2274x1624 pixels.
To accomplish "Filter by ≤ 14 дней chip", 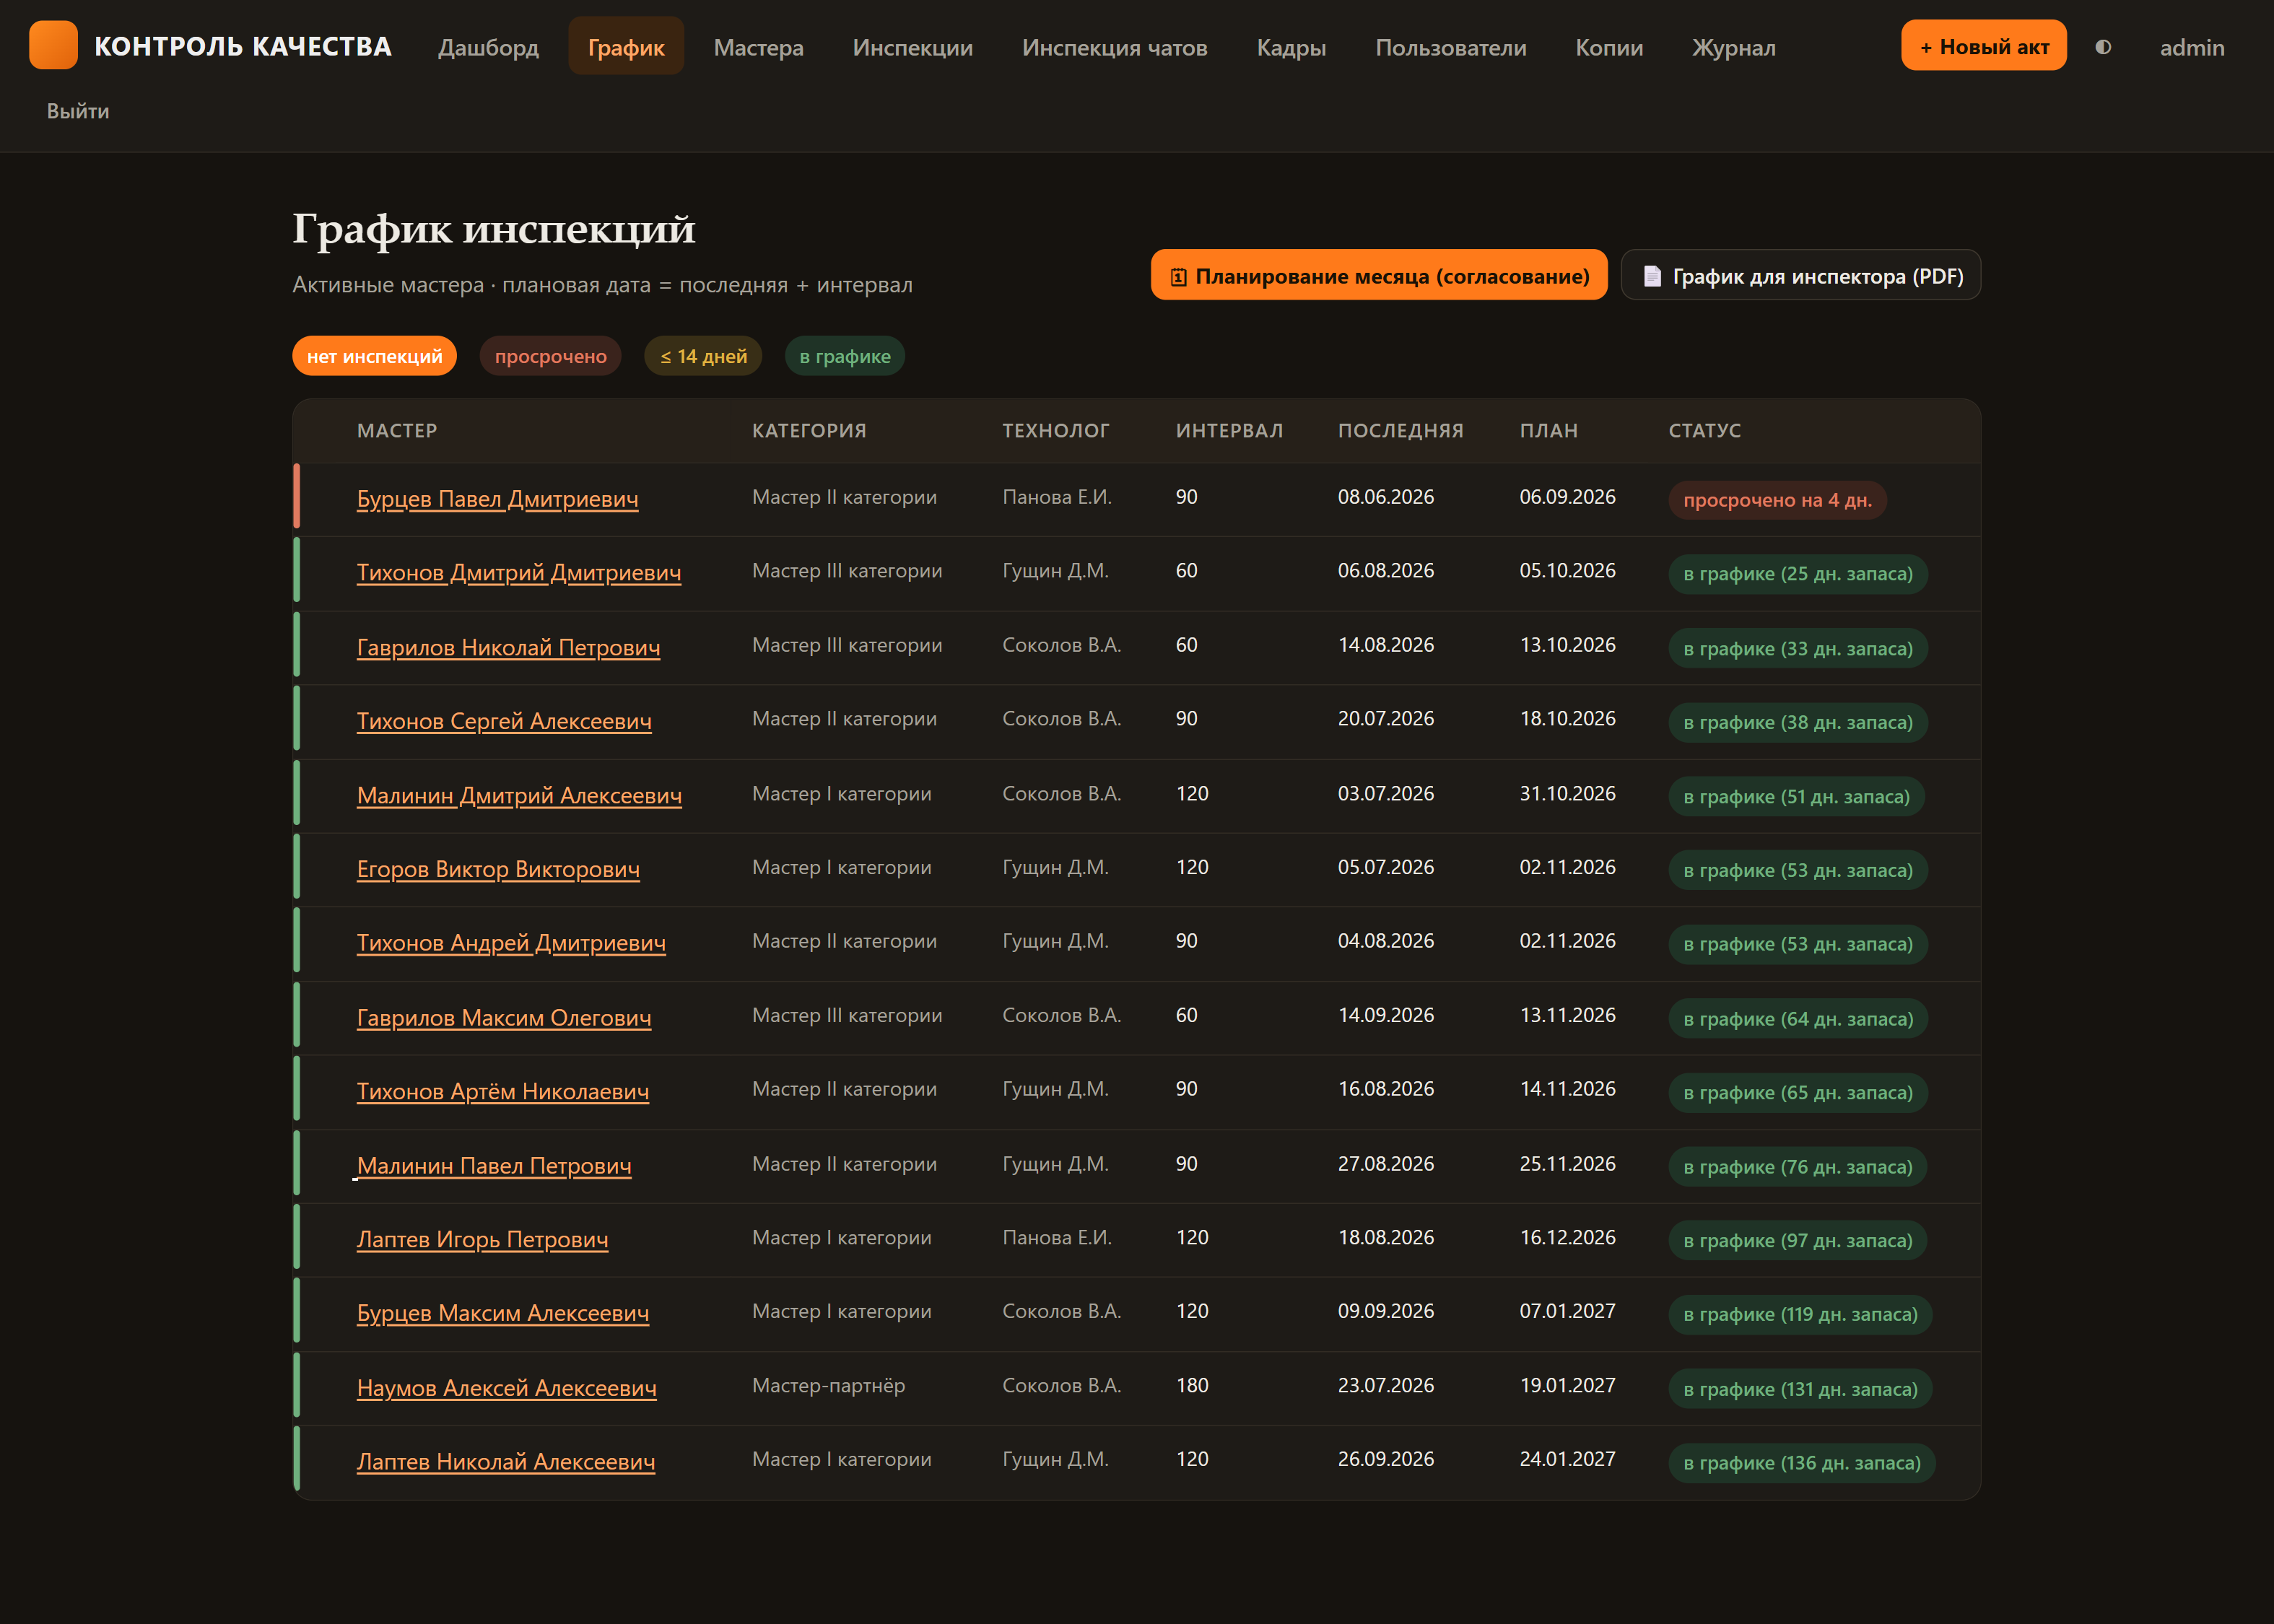I will (703, 356).
